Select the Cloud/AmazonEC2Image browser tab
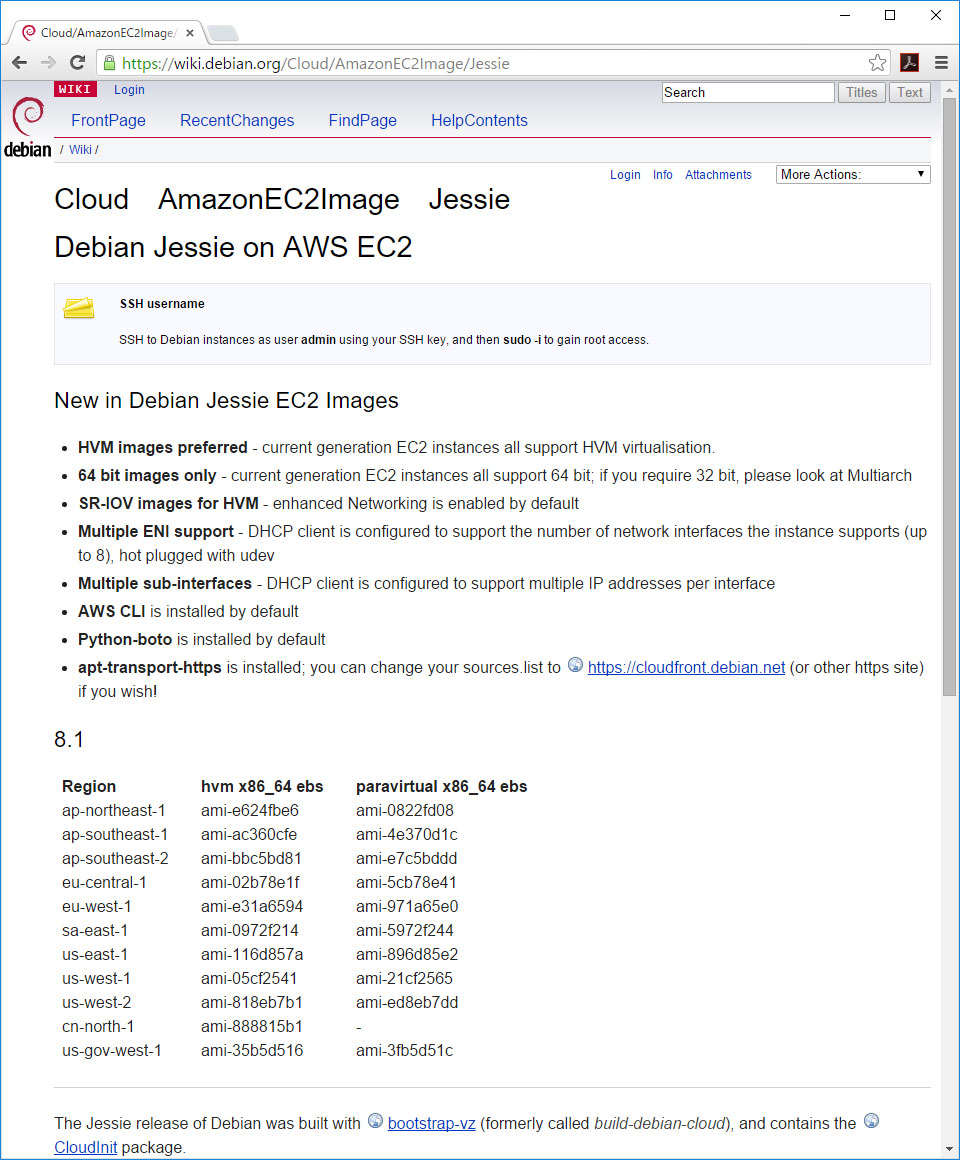 click(x=107, y=33)
